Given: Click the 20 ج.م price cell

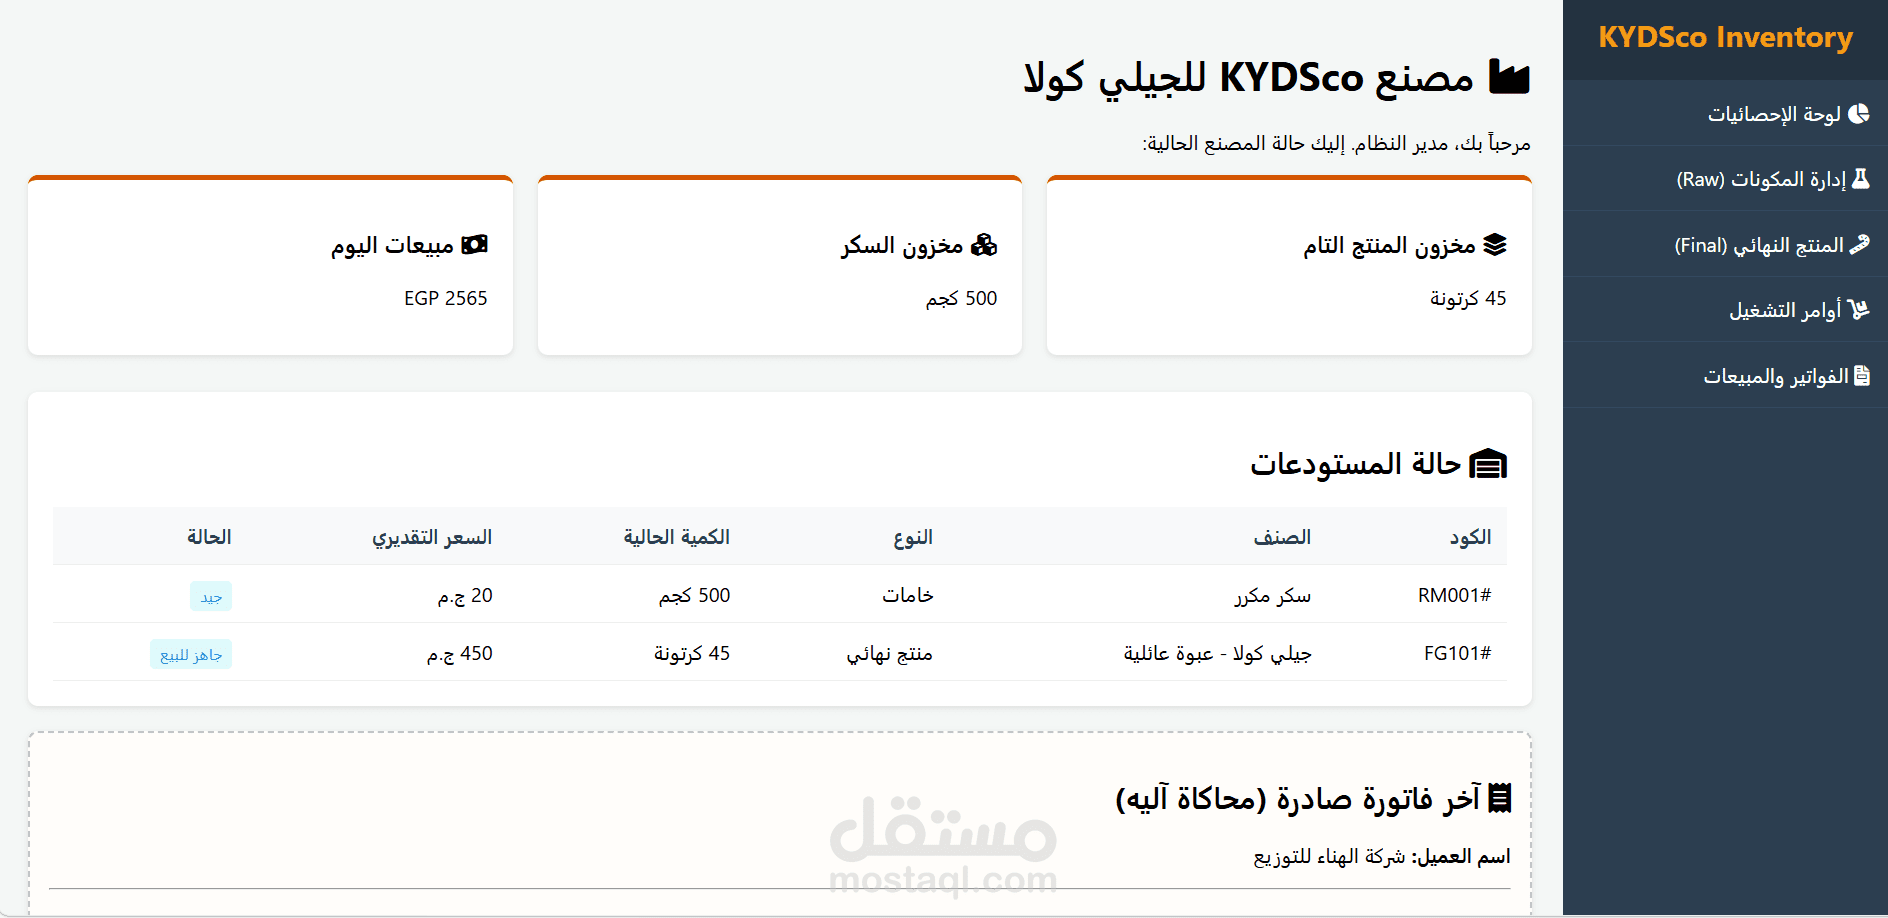Looking at the screenshot, I should click(x=465, y=595).
